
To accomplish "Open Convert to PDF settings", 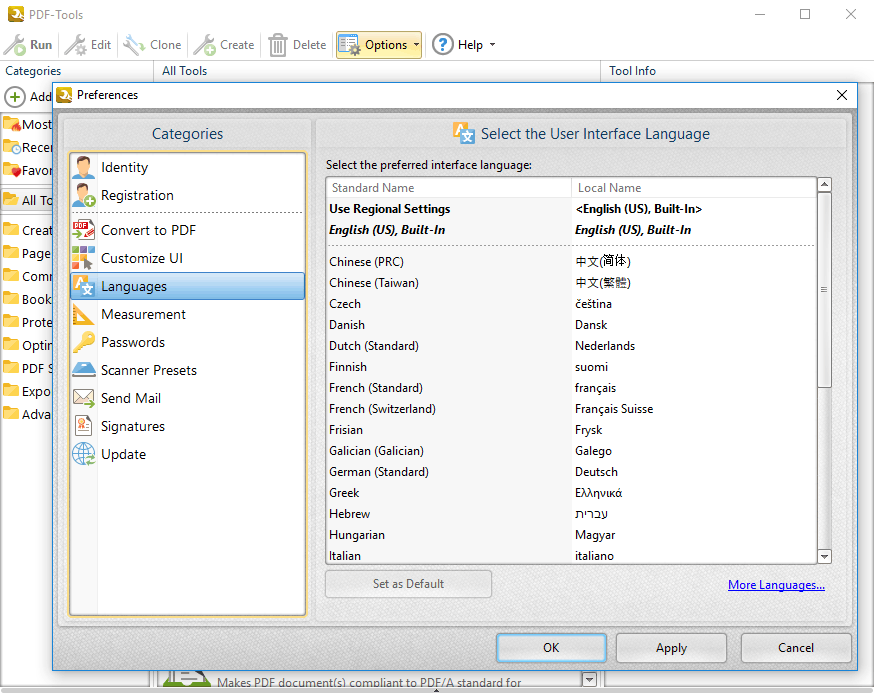I will coord(148,230).
